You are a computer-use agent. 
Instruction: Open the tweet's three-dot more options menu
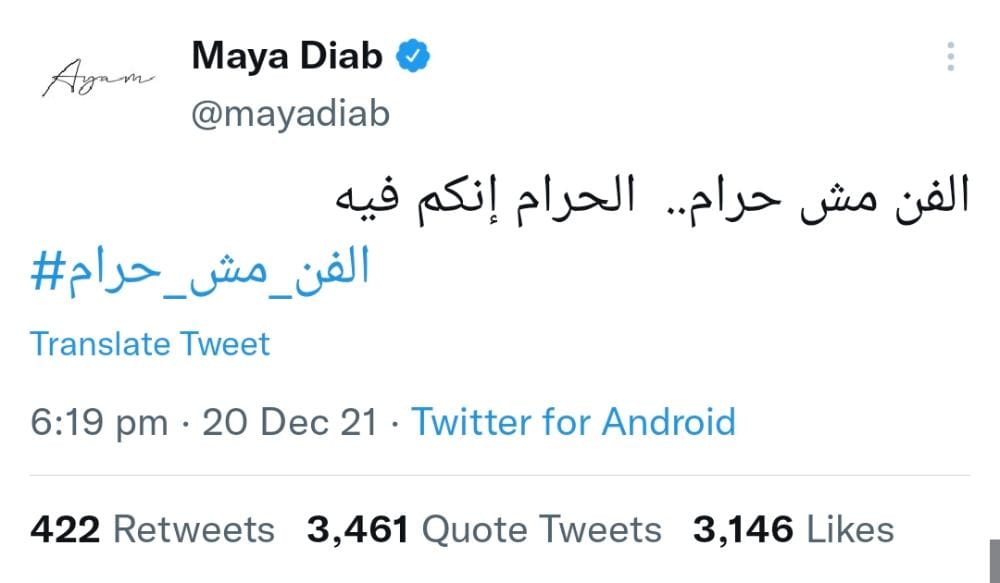[950, 56]
